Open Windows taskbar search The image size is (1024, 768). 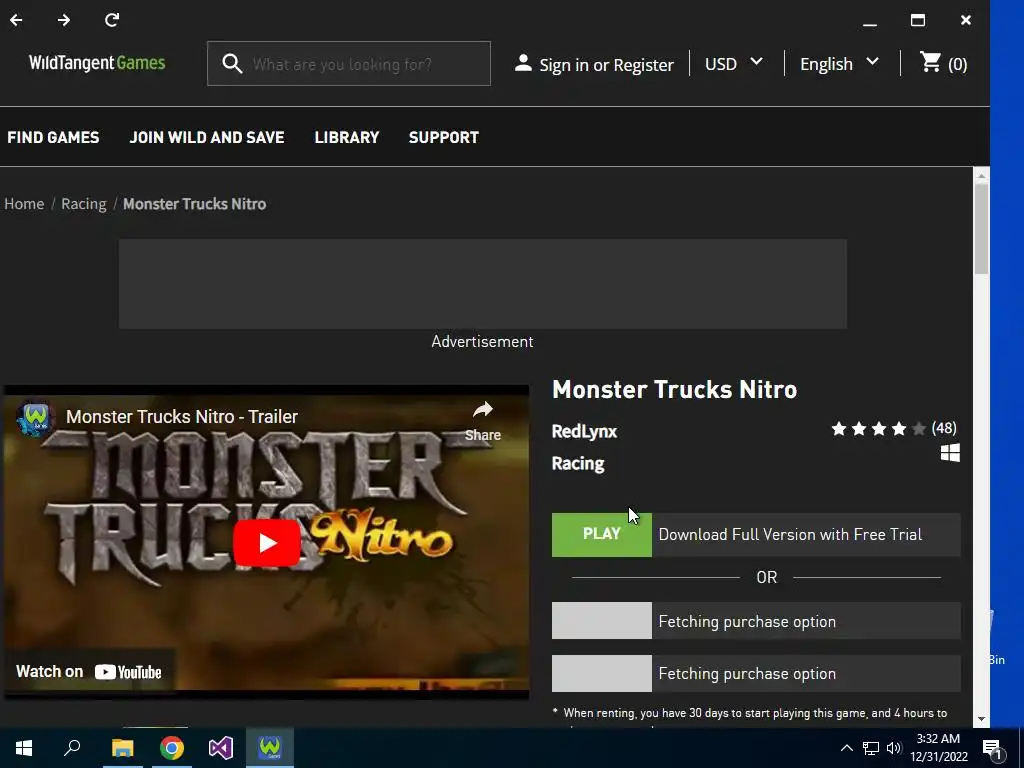[x=72, y=748]
